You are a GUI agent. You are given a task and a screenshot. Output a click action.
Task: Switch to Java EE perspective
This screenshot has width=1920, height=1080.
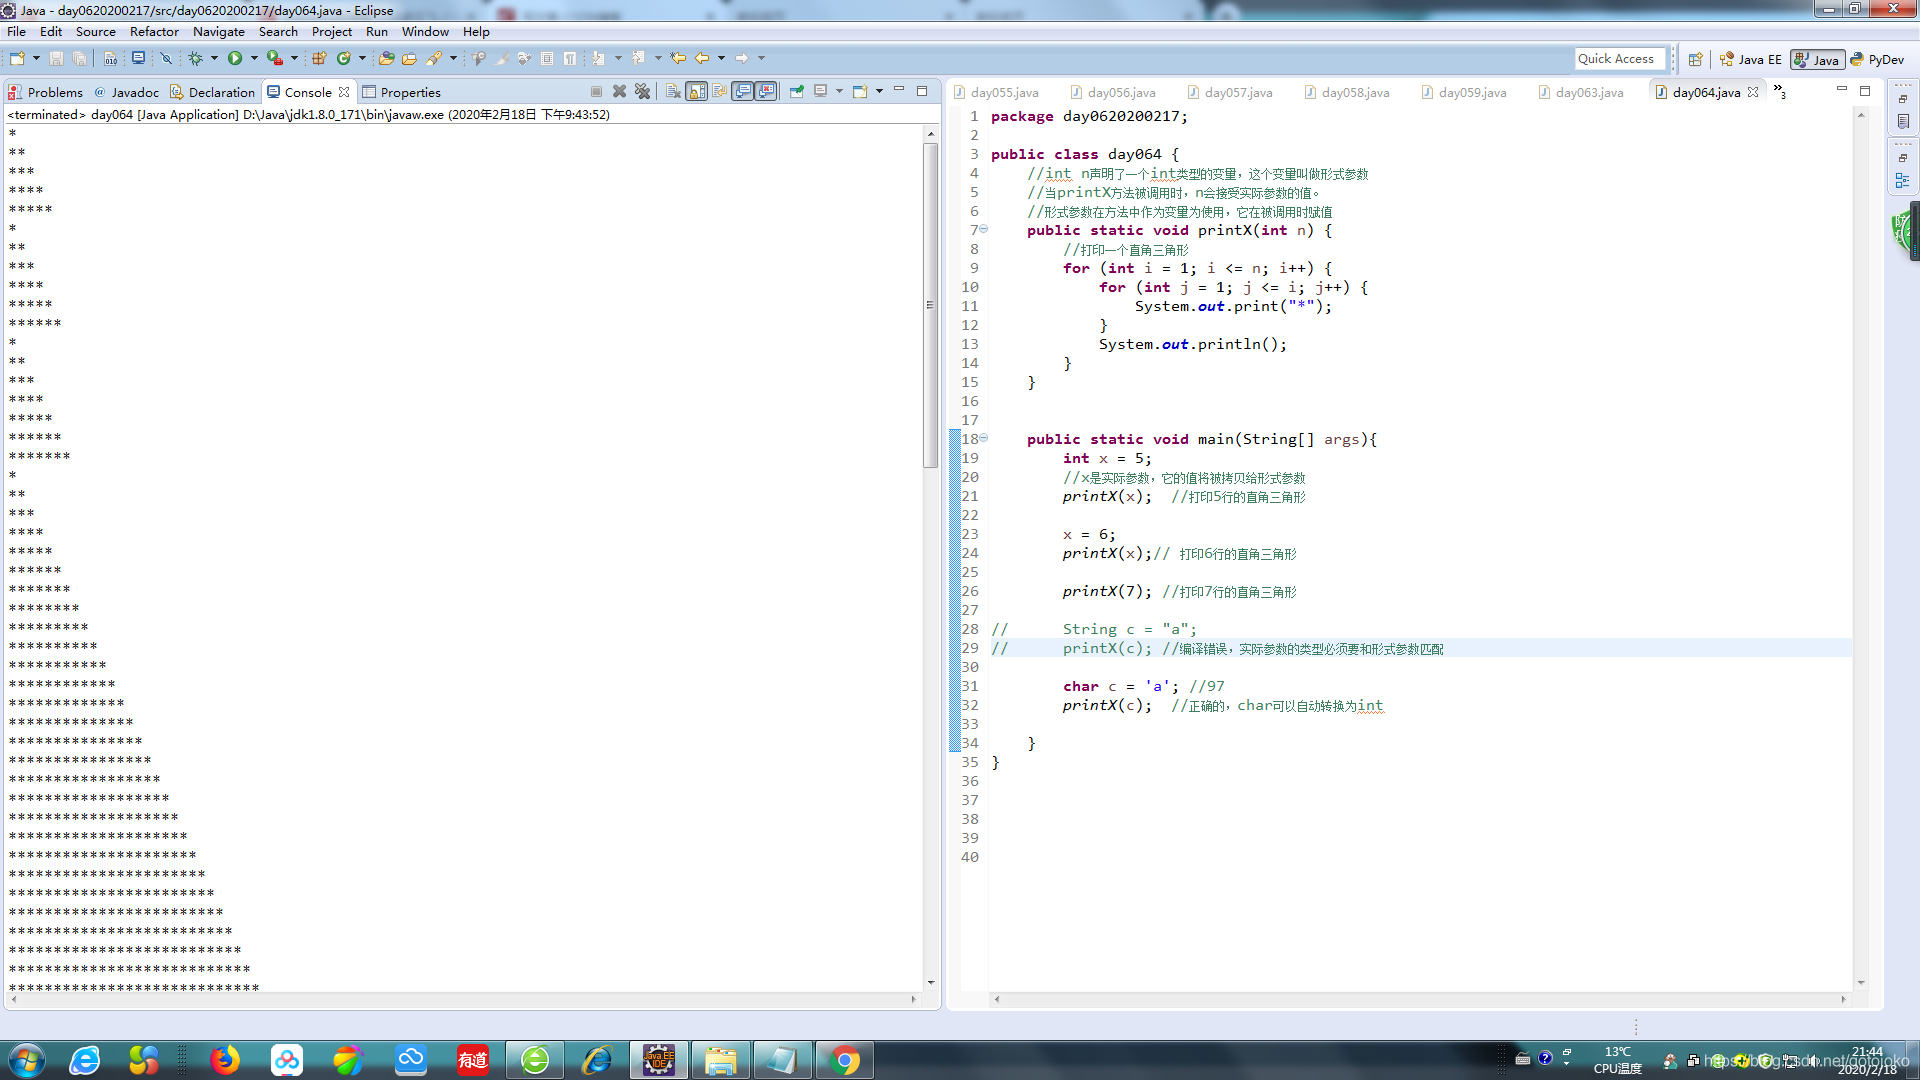point(1750,60)
